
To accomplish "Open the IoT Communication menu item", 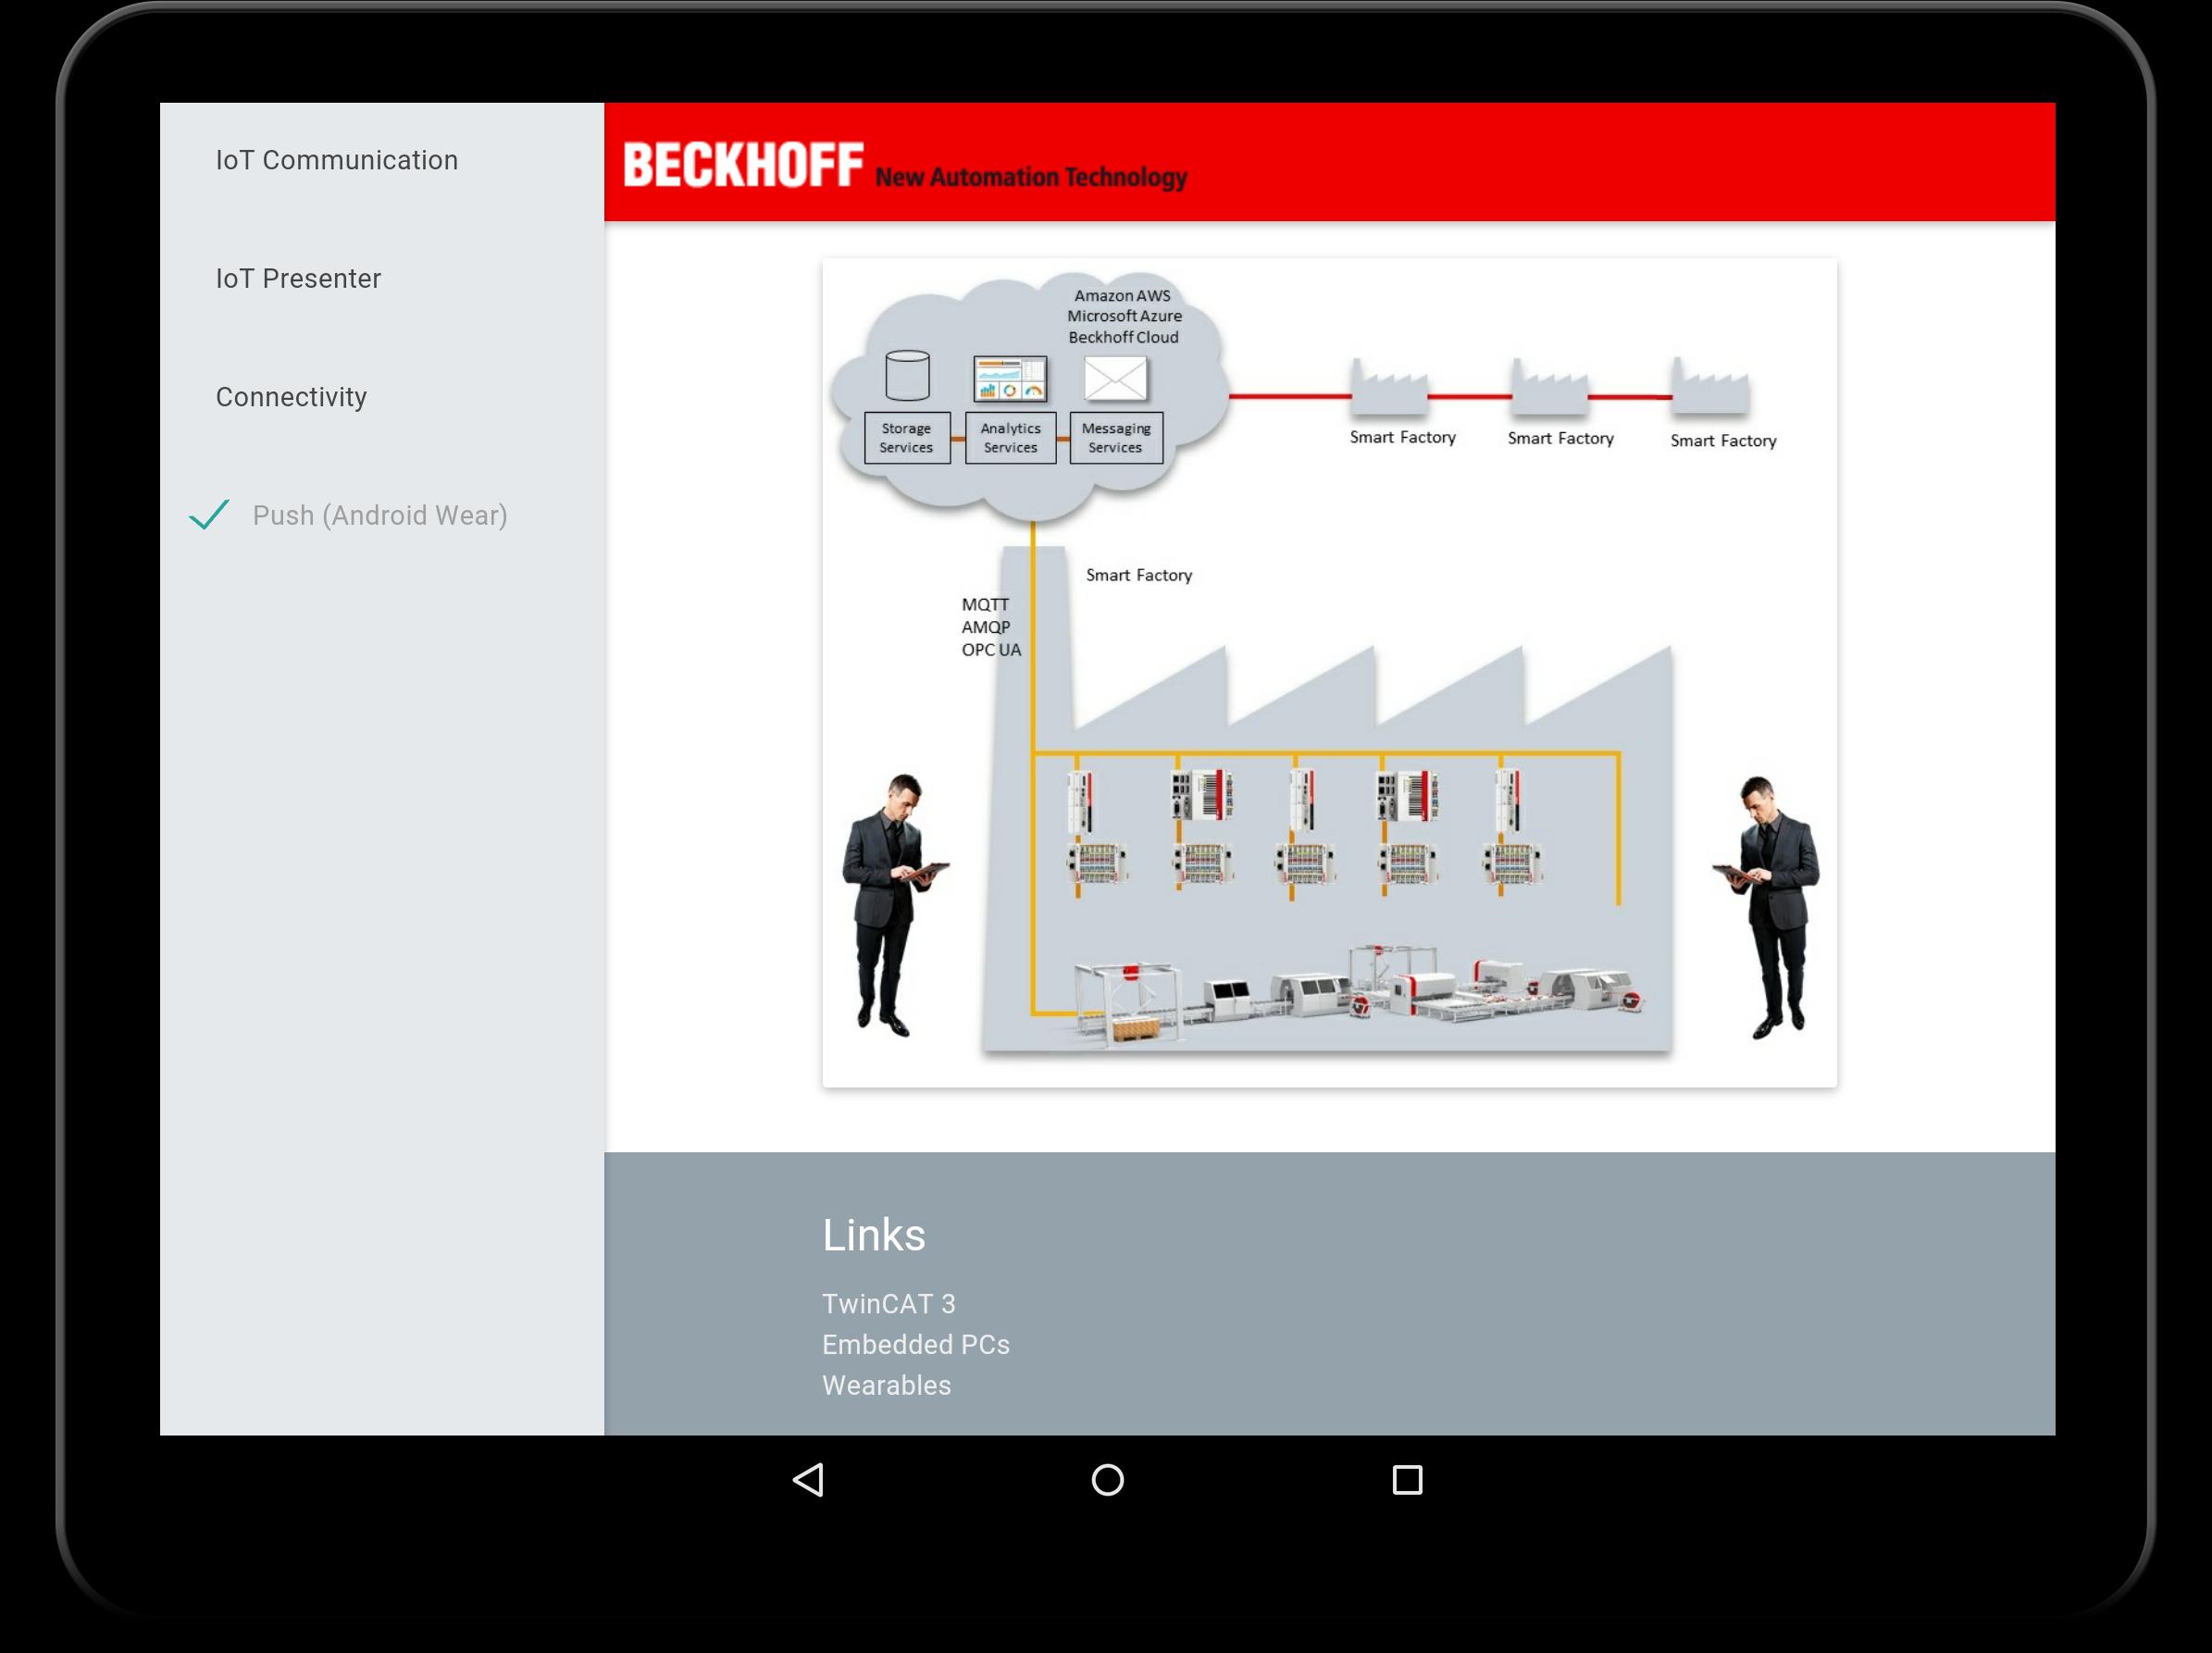I will point(337,160).
